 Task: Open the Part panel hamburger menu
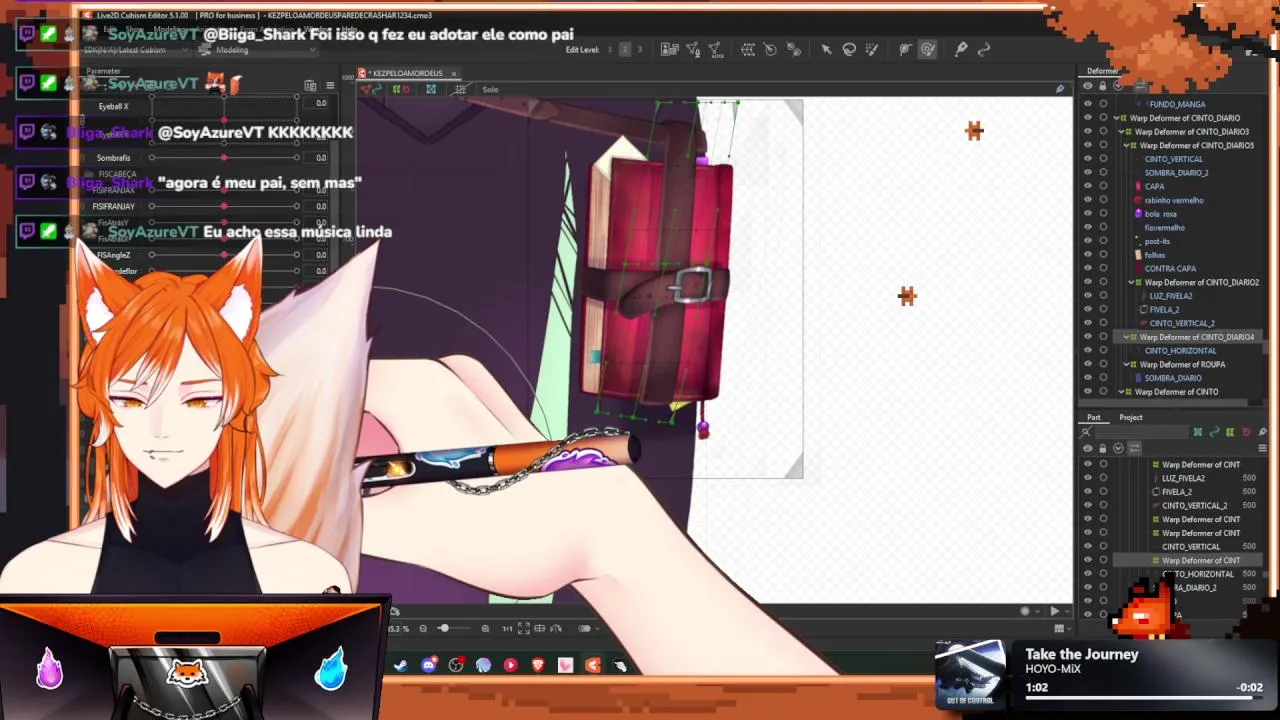coord(1262,448)
